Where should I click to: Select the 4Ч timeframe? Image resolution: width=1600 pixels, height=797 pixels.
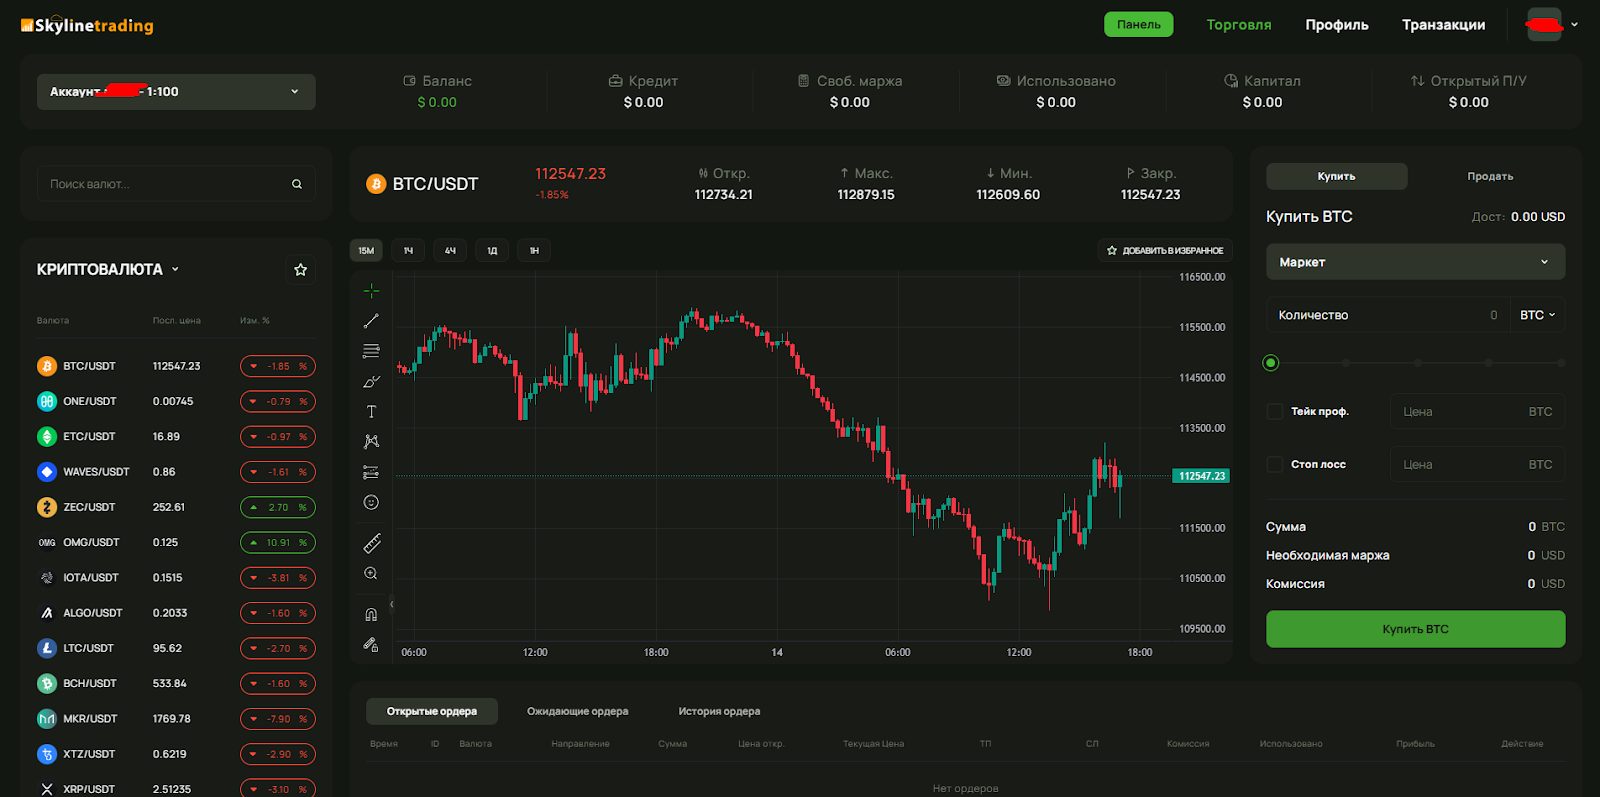pos(451,250)
